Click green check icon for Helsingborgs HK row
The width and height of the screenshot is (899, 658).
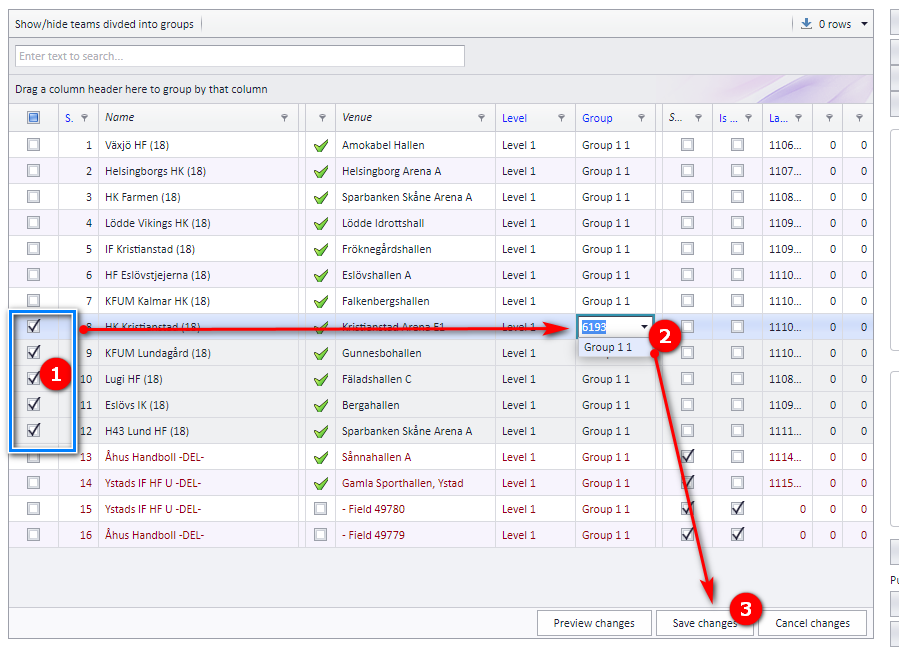tap(321, 171)
